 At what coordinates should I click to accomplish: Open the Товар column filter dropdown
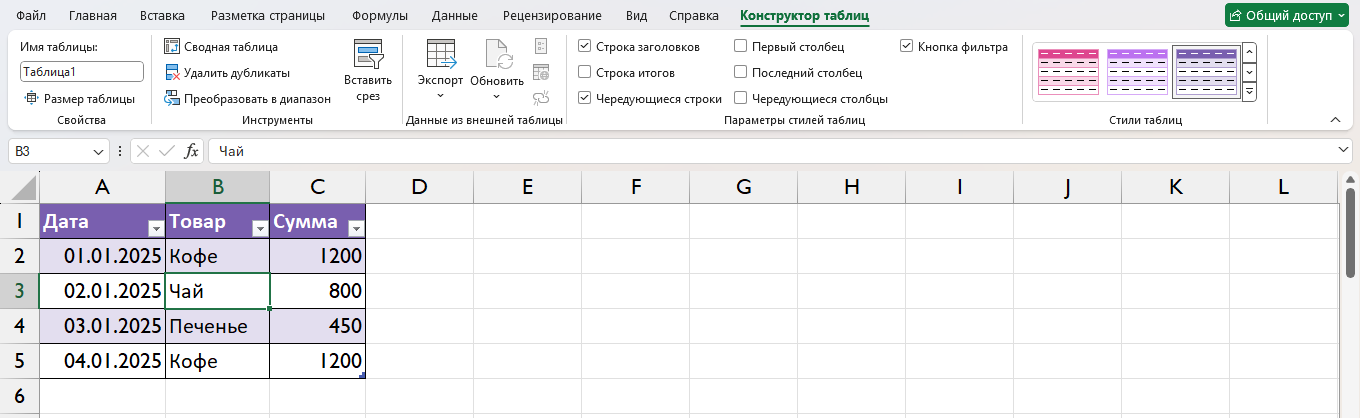[x=259, y=228]
